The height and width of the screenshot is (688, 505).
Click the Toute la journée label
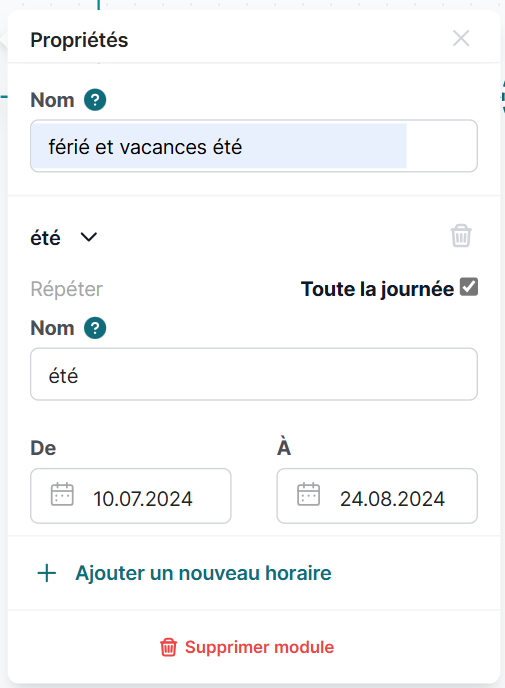pos(377,289)
